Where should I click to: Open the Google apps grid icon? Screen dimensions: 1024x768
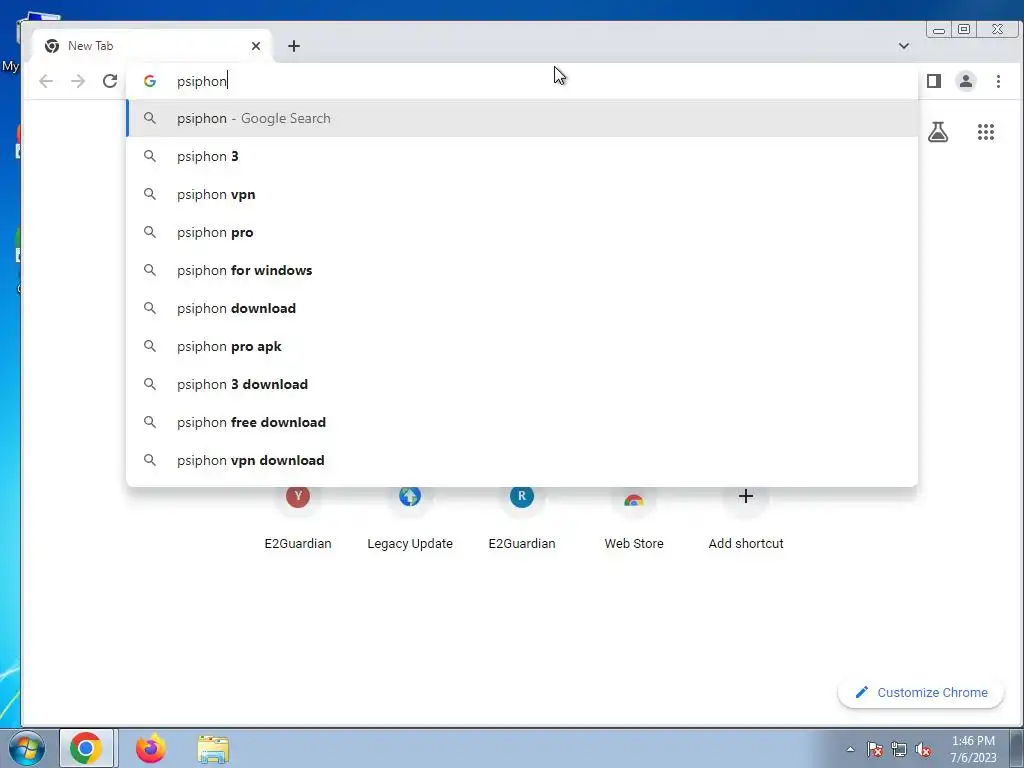click(x=985, y=132)
